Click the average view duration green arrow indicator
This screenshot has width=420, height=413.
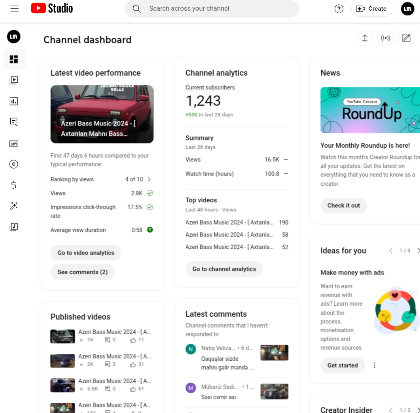coord(150,230)
